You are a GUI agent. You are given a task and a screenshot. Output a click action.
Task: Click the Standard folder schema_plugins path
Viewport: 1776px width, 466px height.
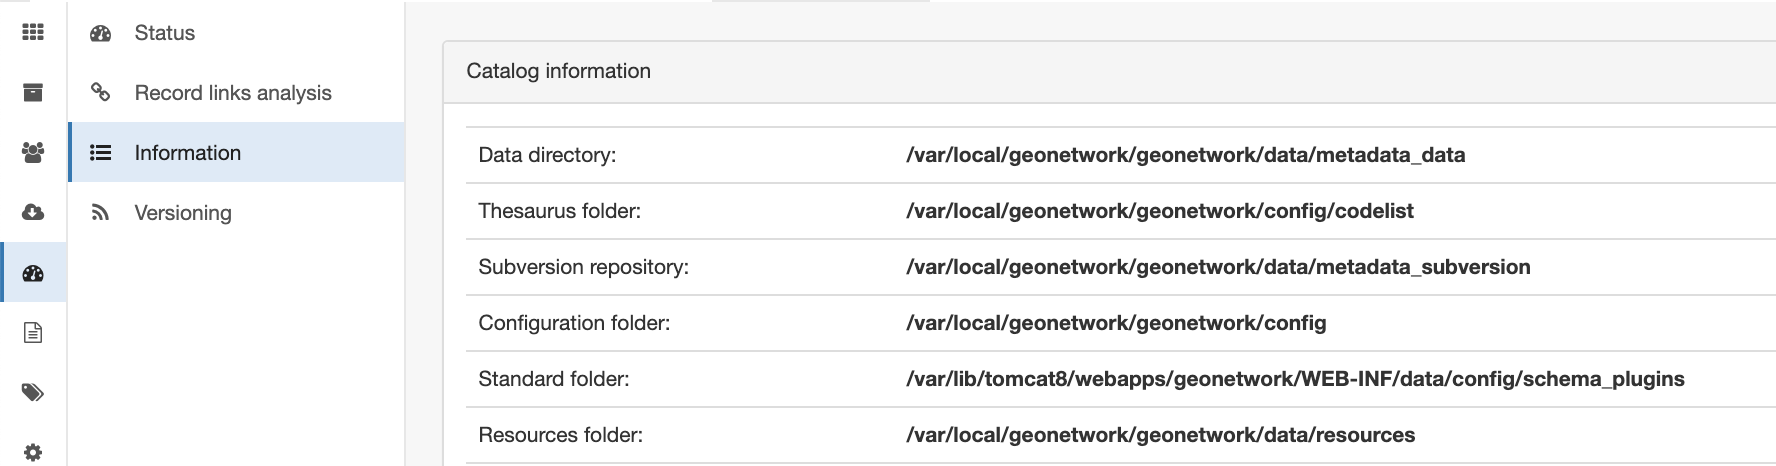pos(1295,379)
